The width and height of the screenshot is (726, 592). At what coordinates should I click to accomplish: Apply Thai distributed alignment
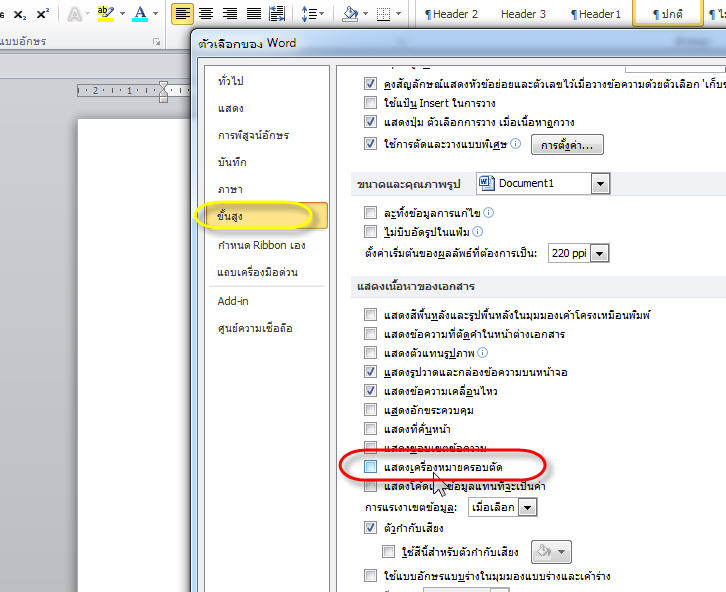point(277,14)
